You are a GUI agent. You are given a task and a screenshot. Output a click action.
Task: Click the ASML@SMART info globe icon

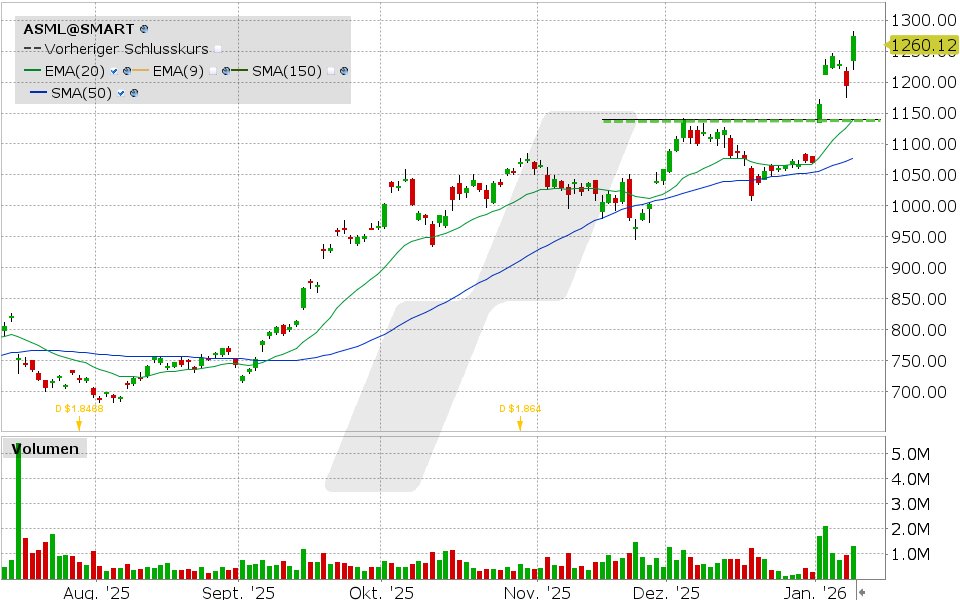143,28
